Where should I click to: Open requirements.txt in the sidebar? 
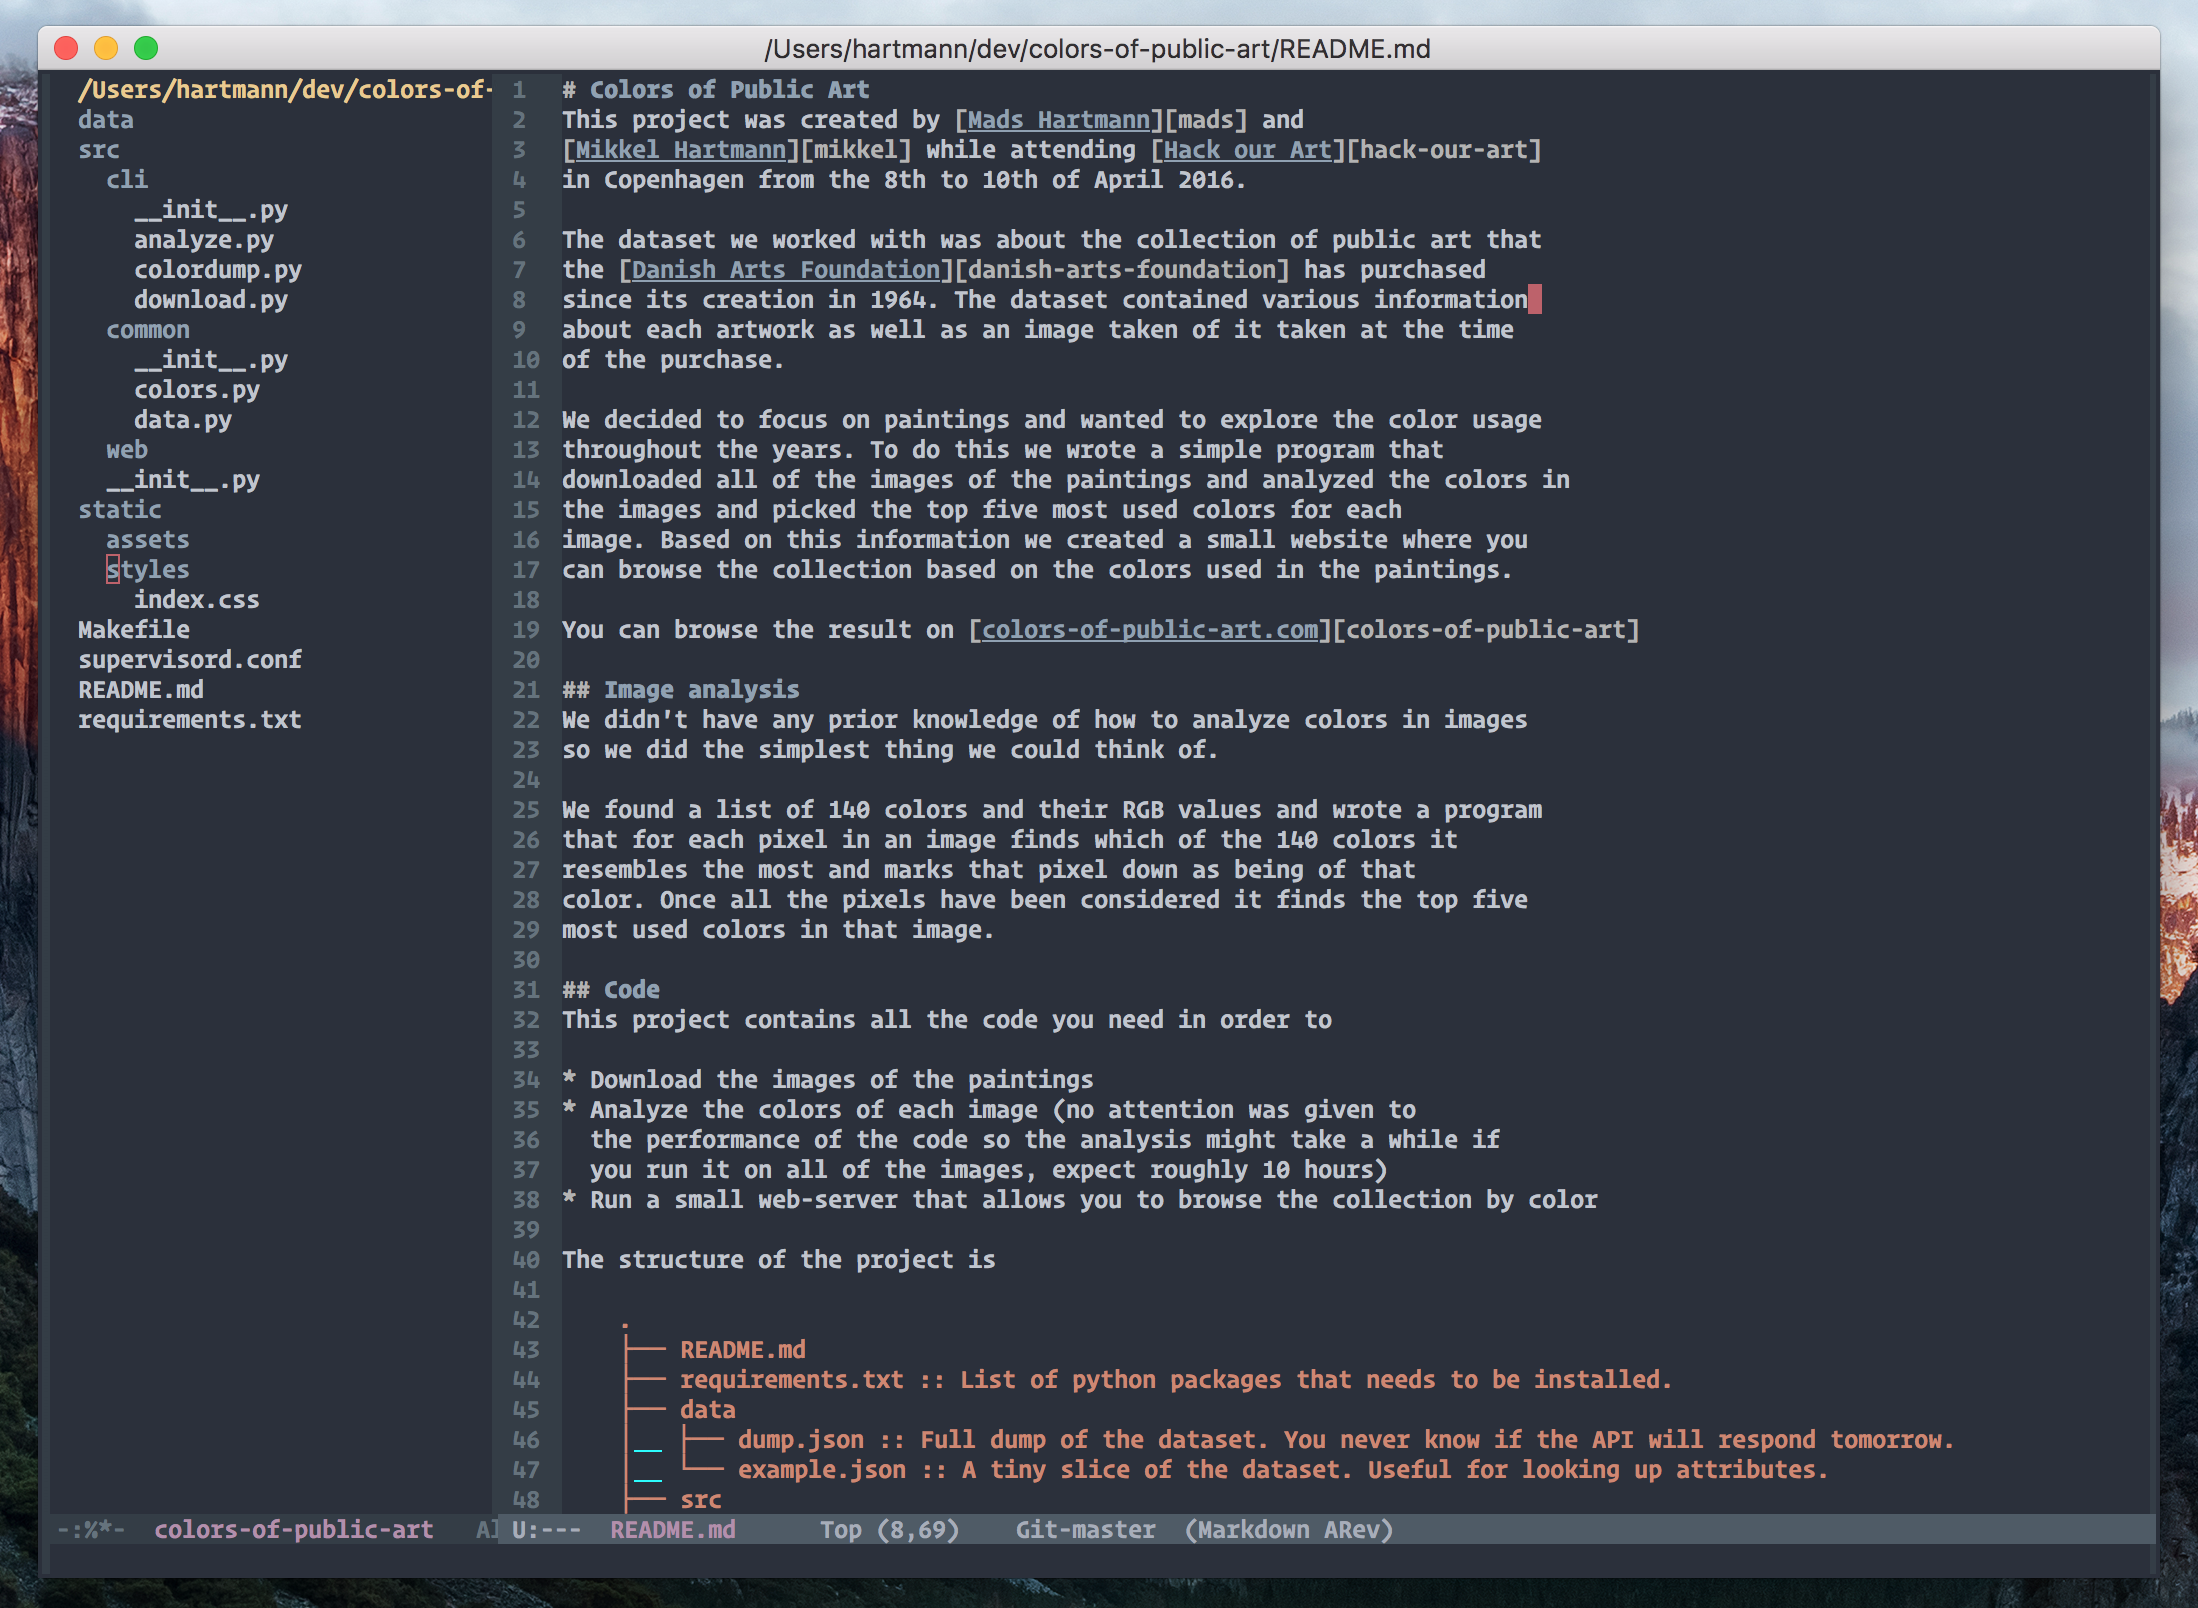189,720
